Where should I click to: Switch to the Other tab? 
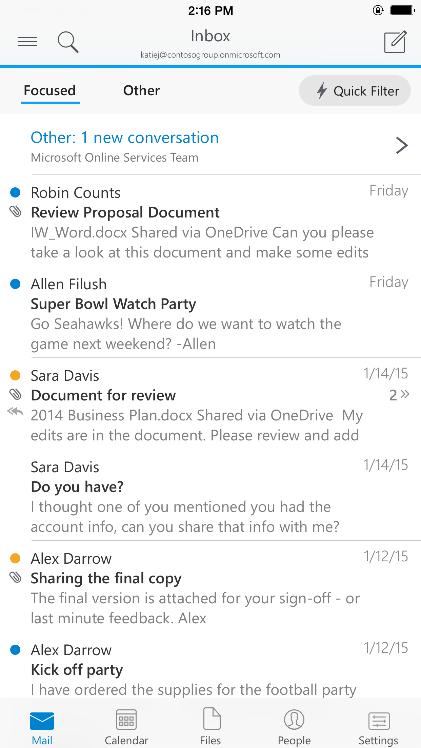tap(142, 90)
